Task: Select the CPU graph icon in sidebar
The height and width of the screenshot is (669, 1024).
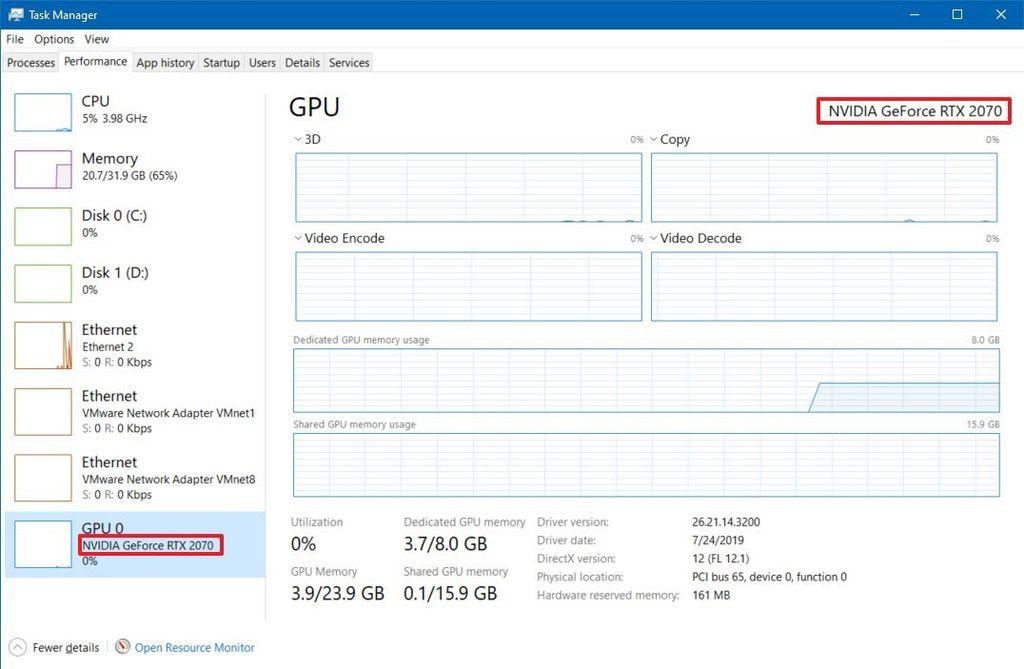Action: [42, 112]
